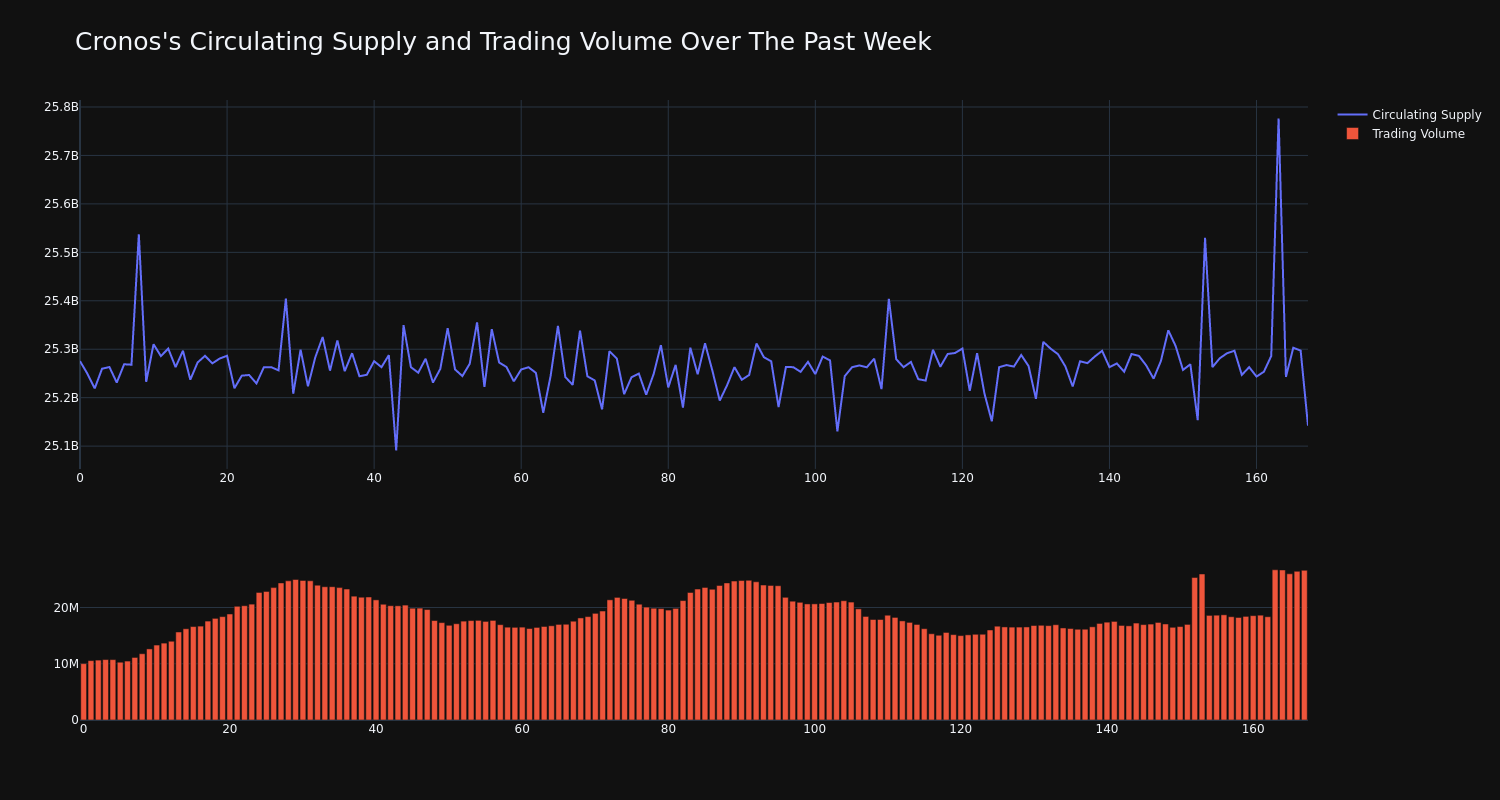Viewport: 1500px width, 800px height.
Task: Click the volume bar at hour 90
Action: coord(741,650)
